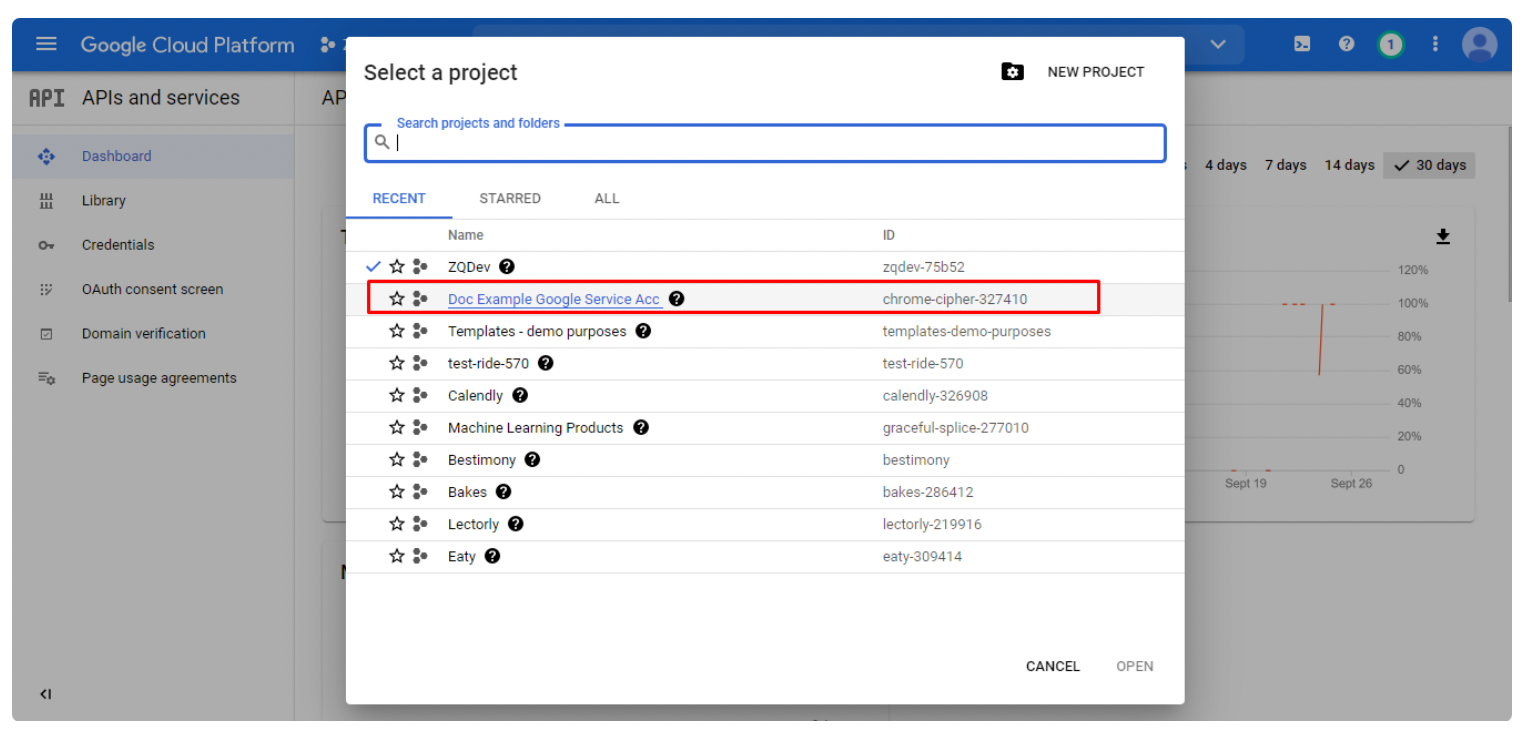Click the ID graceful-splice-277010
Viewport: 1526px width, 736px height.
[x=956, y=427]
